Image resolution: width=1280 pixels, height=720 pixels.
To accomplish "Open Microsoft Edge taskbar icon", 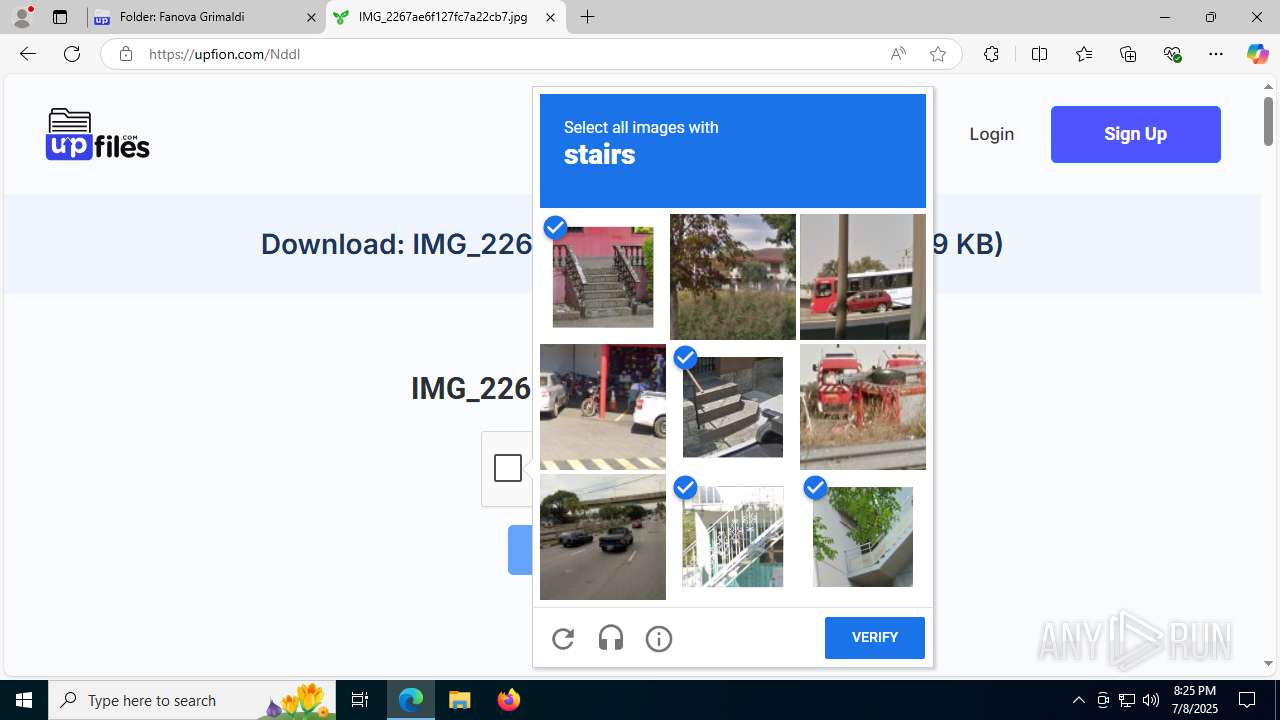I will point(411,700).
